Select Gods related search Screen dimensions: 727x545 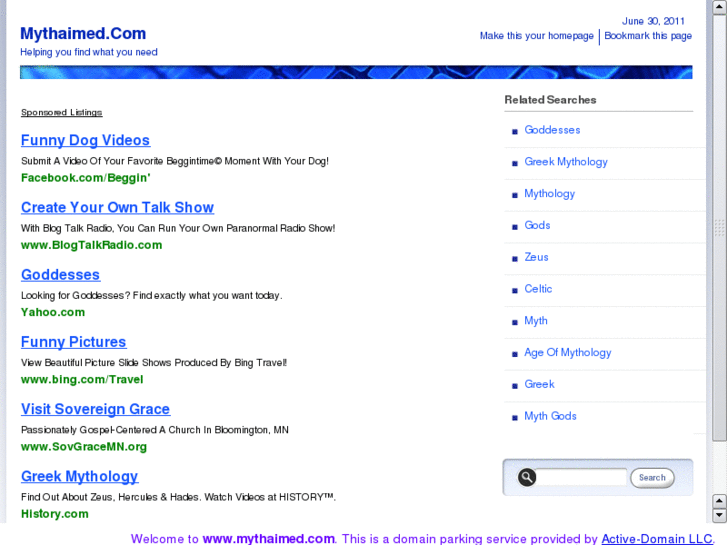[x=537, y=225]
